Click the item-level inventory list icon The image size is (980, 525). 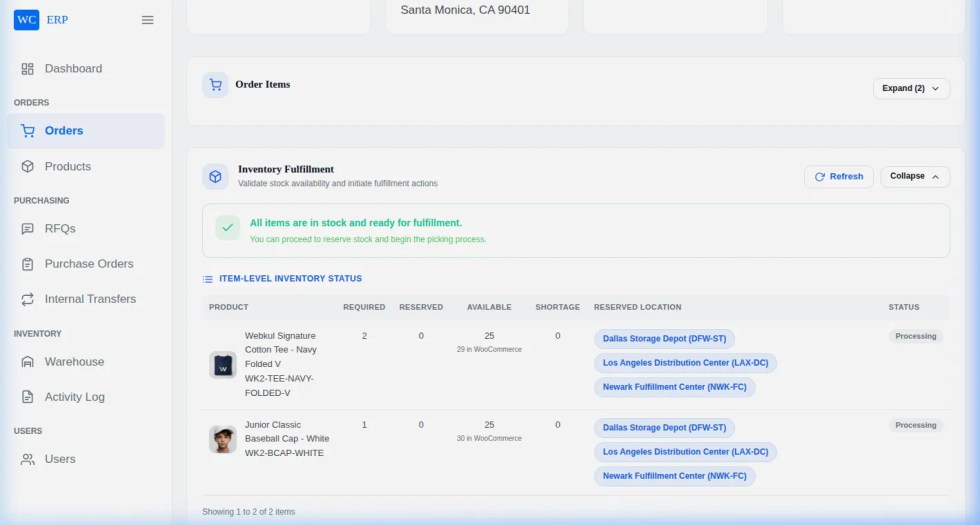click(x=208, y=279)
